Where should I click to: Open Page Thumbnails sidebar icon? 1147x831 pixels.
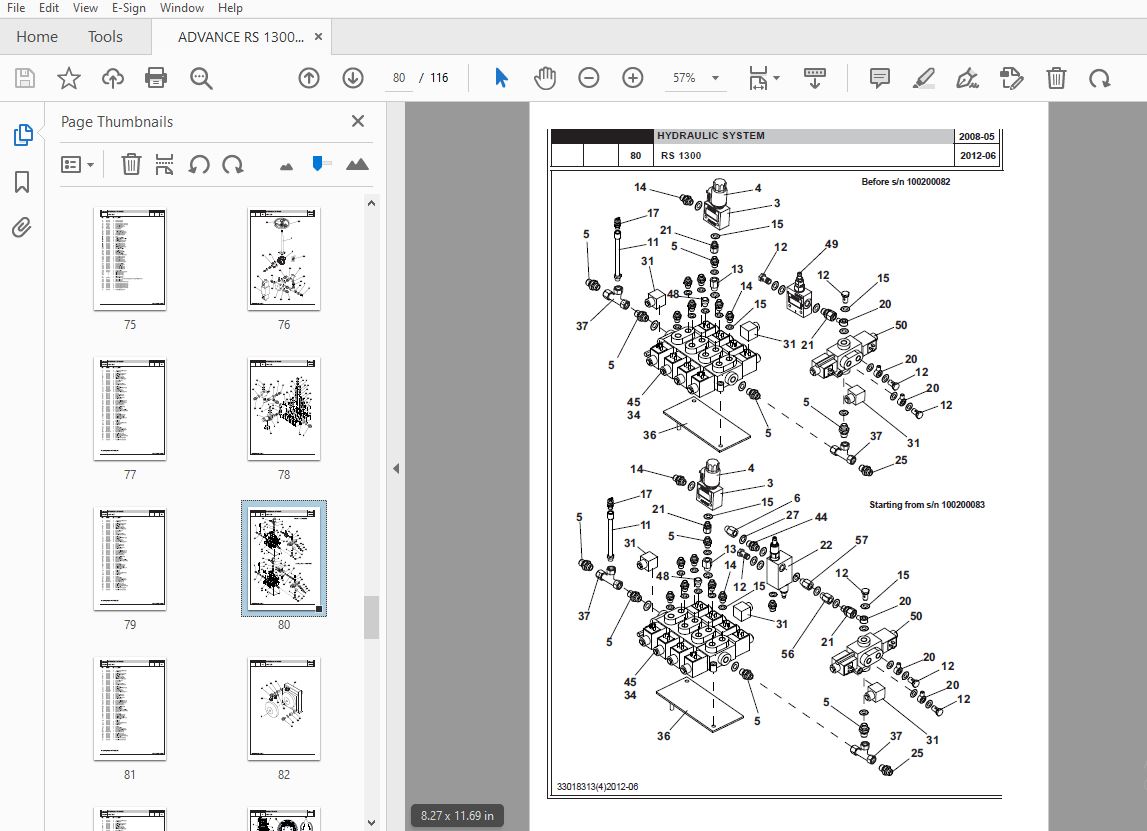(23, 135)
